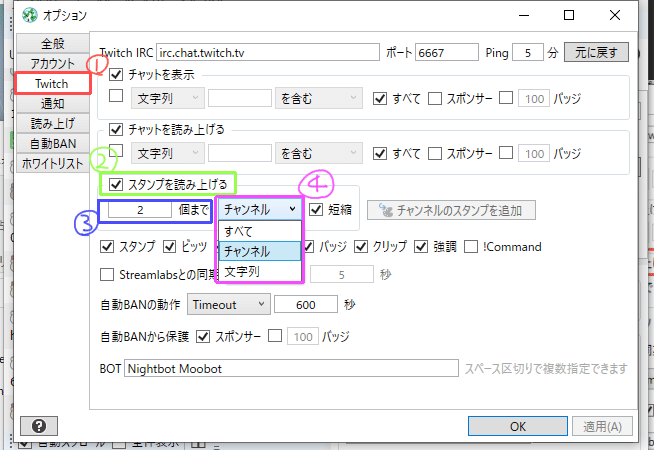Toggle the ビッツ checkbox
Screen dimensions: 654x450
169,246
